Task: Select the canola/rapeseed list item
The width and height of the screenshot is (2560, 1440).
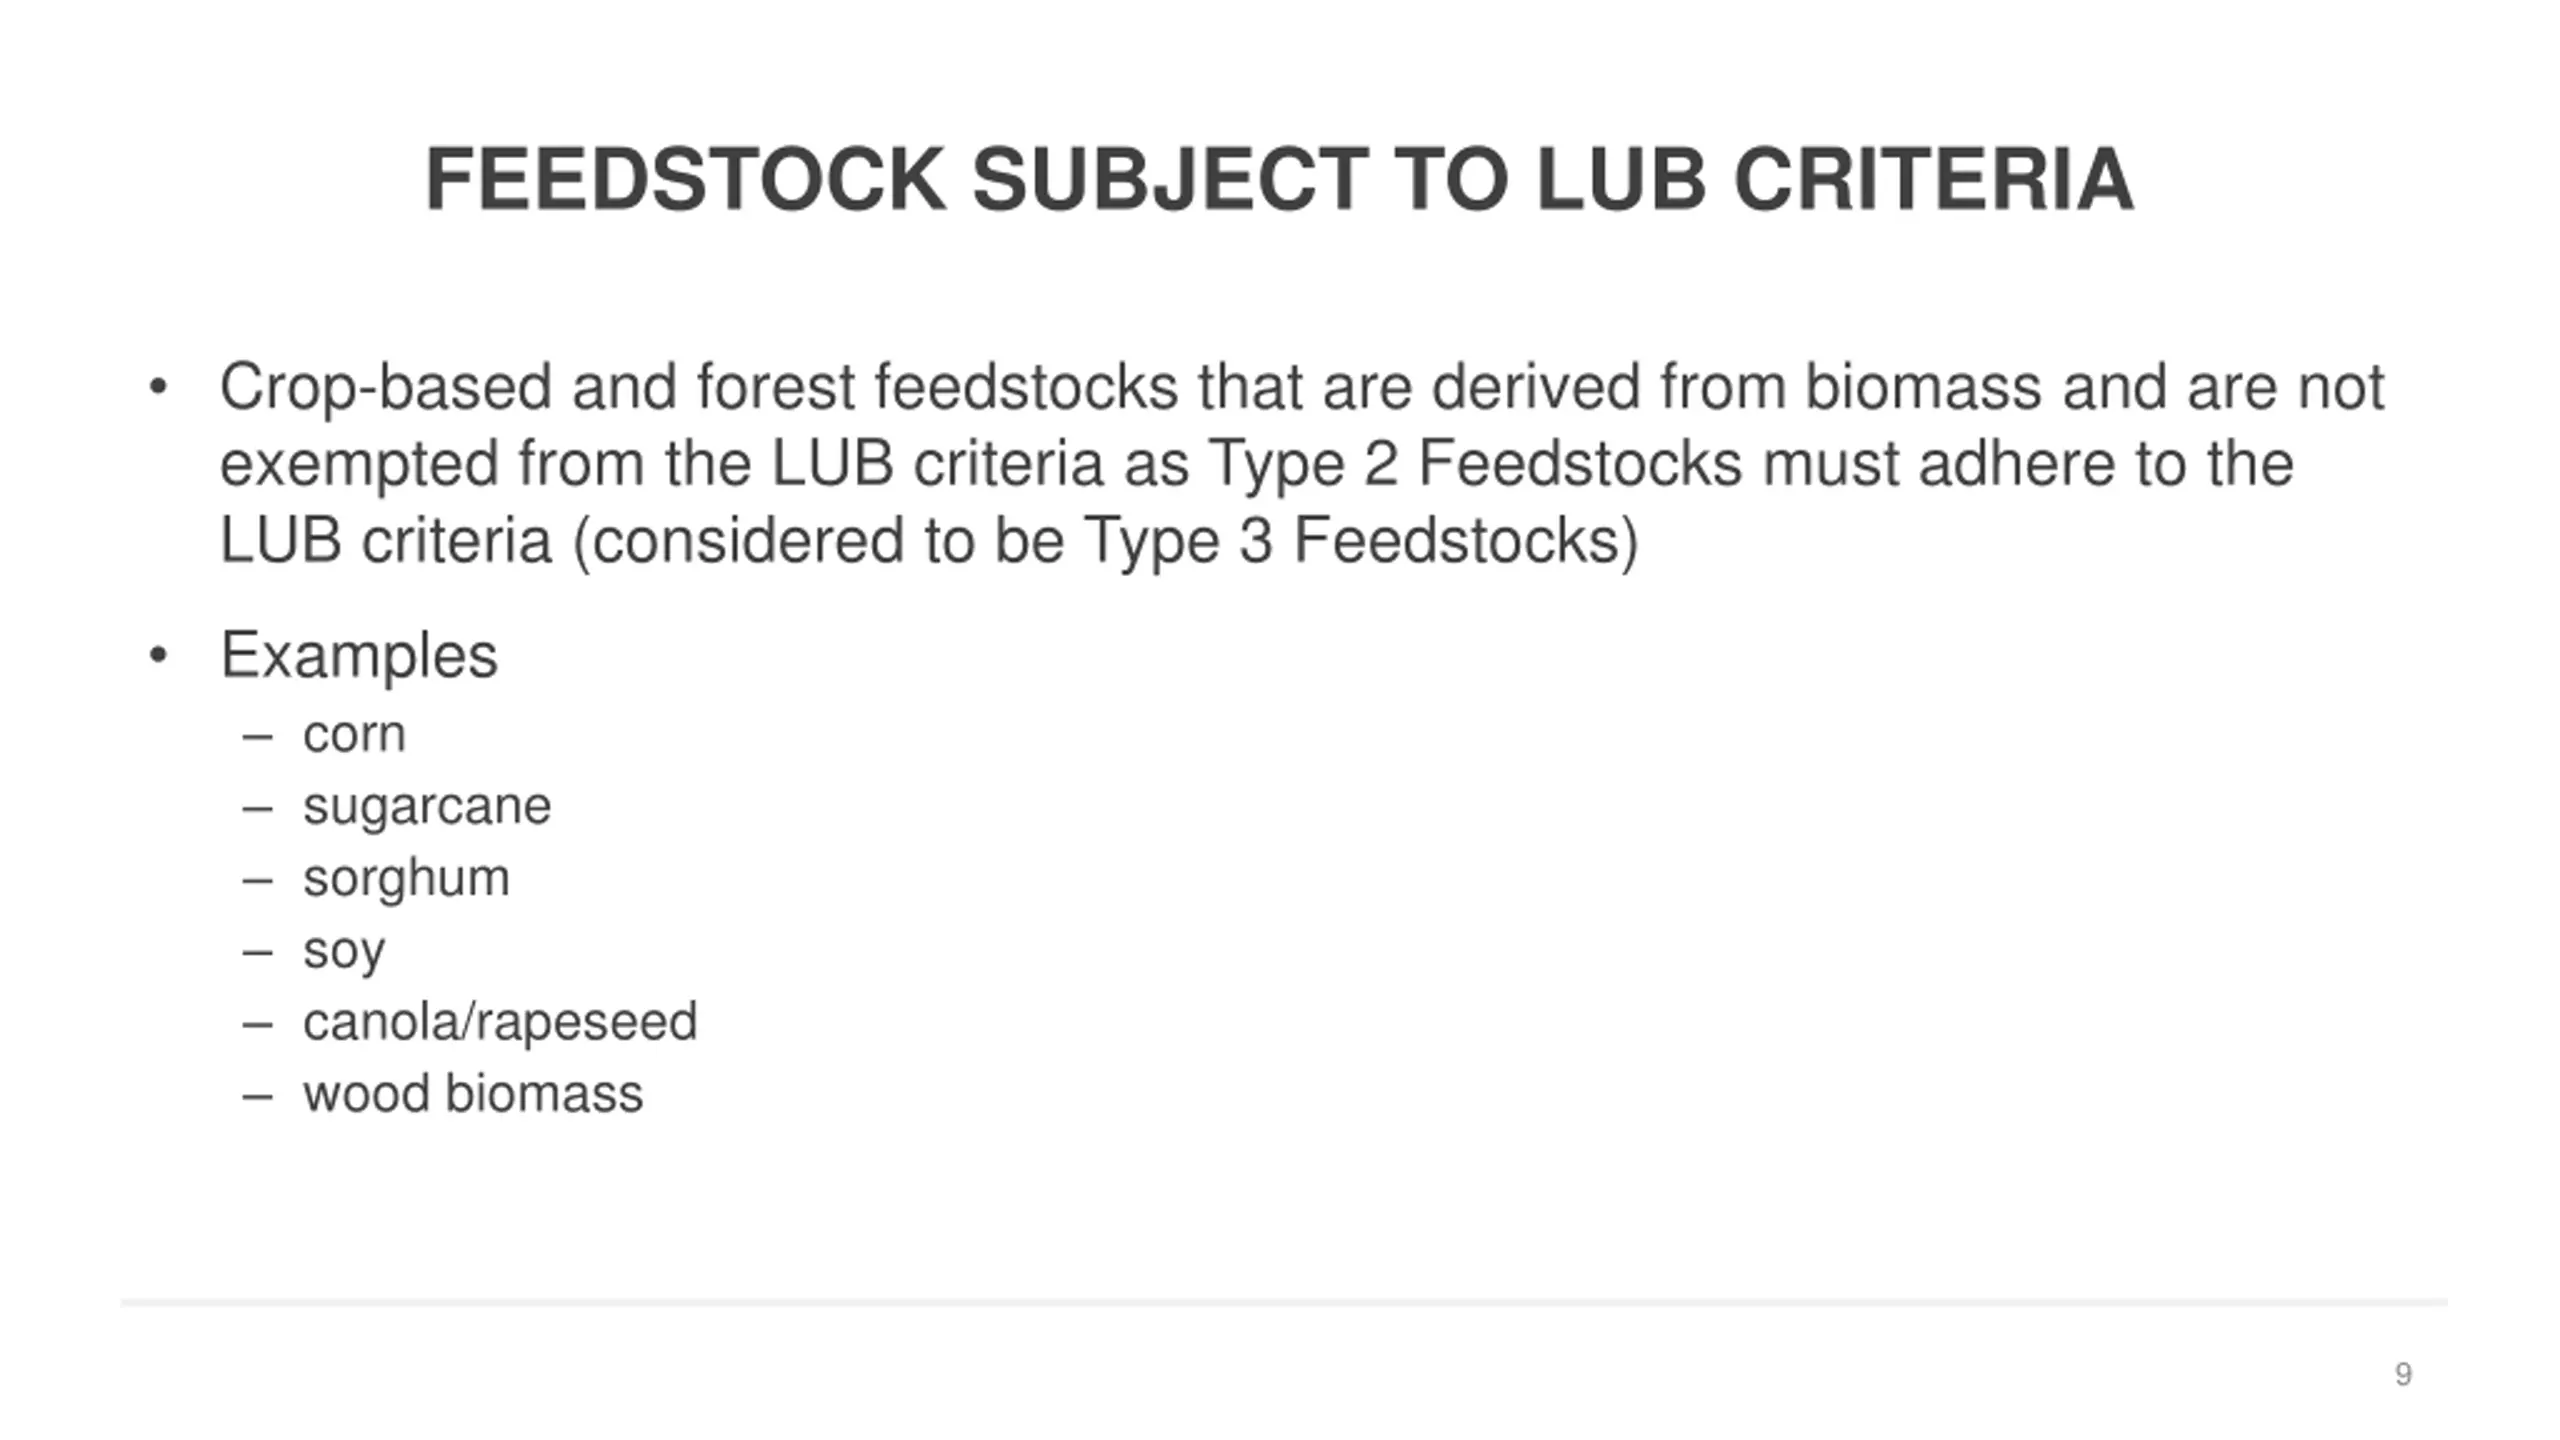Action: [x=500, y=1023]
